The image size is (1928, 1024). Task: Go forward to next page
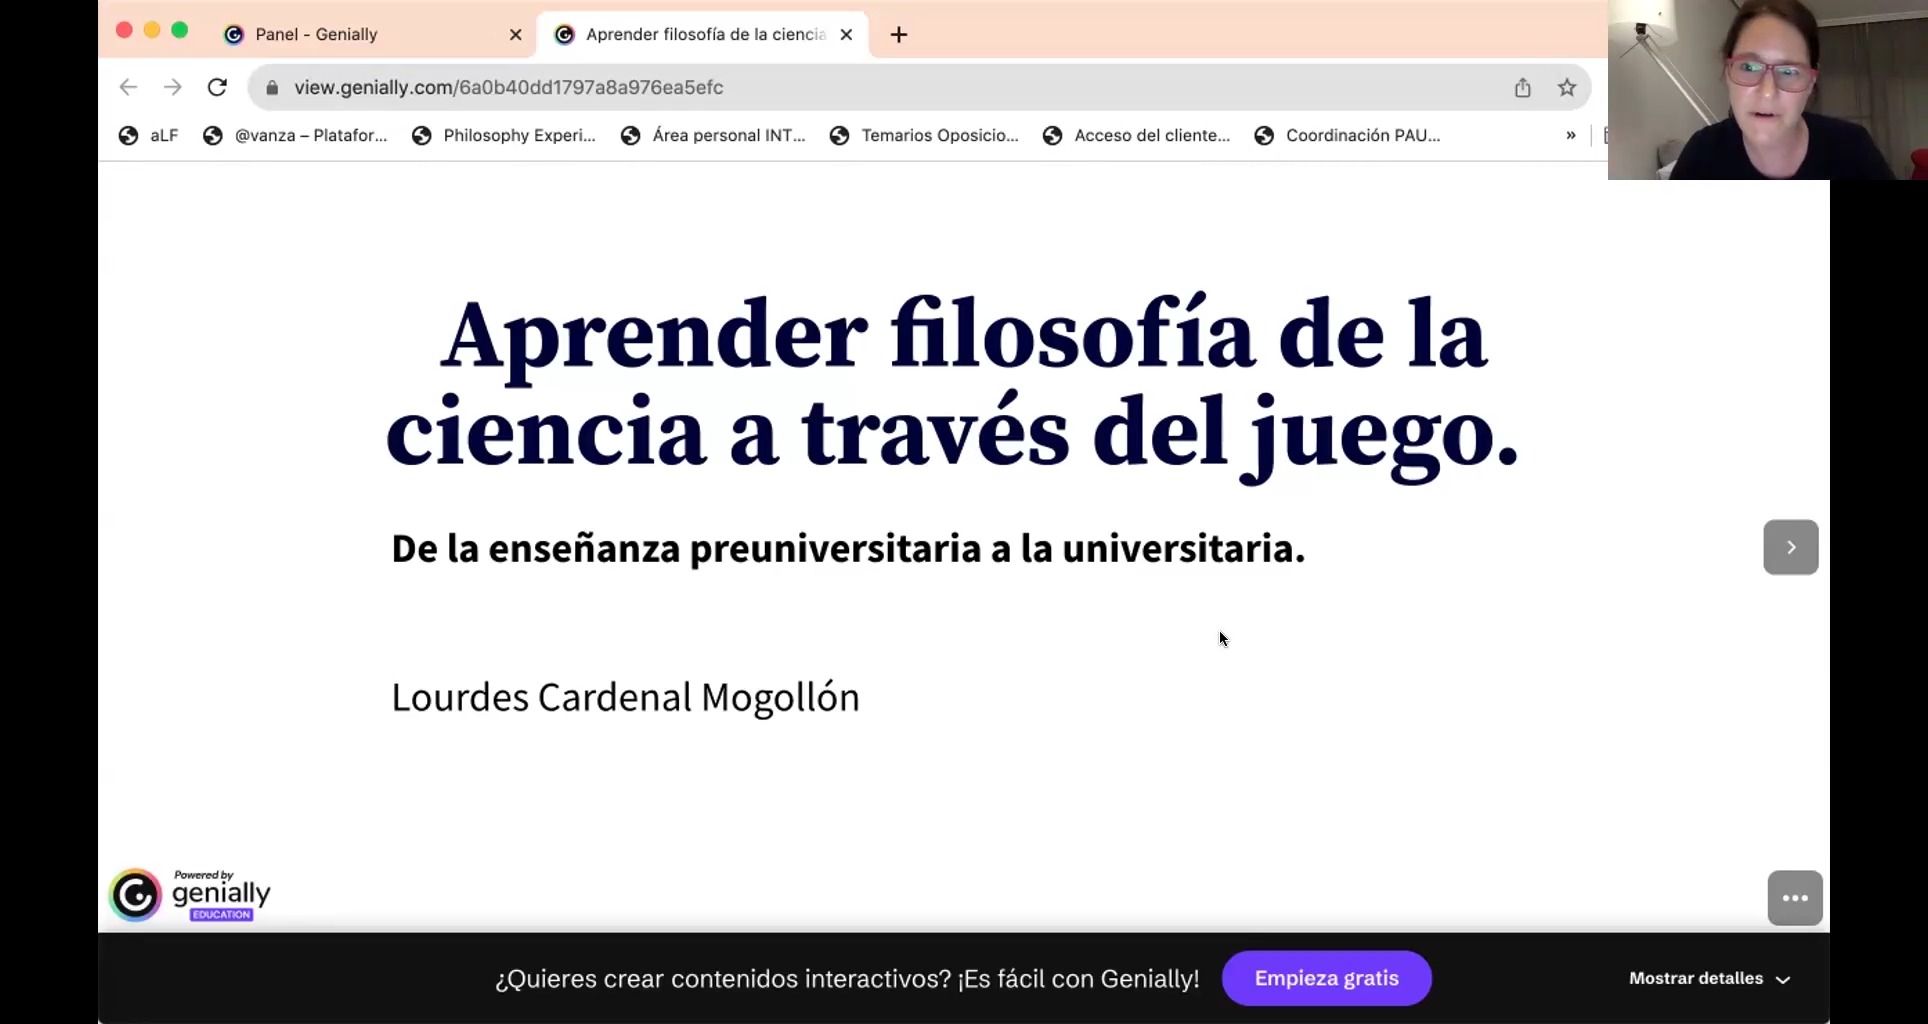point(173,87)
